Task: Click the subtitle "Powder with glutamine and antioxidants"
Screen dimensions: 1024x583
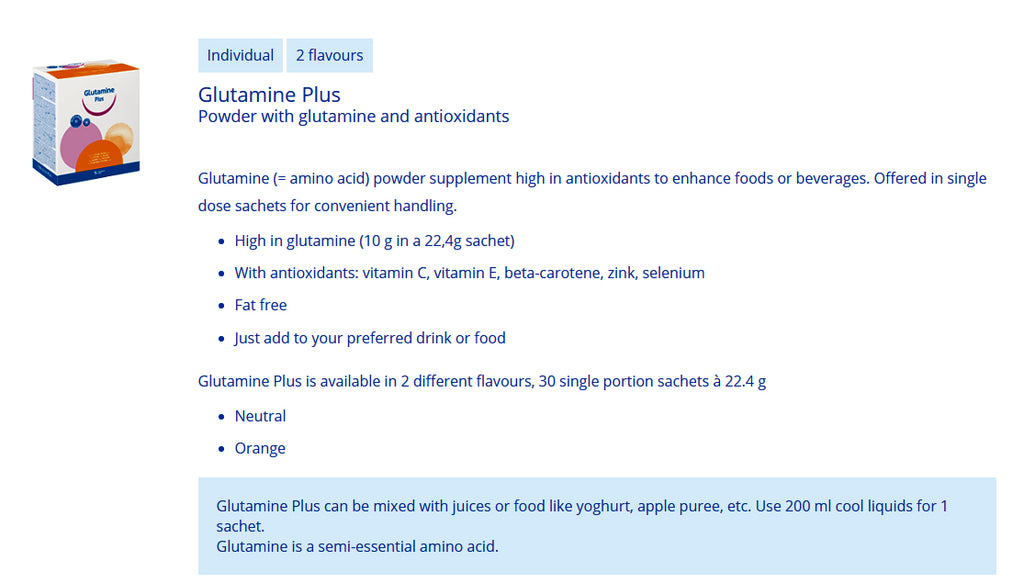Action: (353, 116)
